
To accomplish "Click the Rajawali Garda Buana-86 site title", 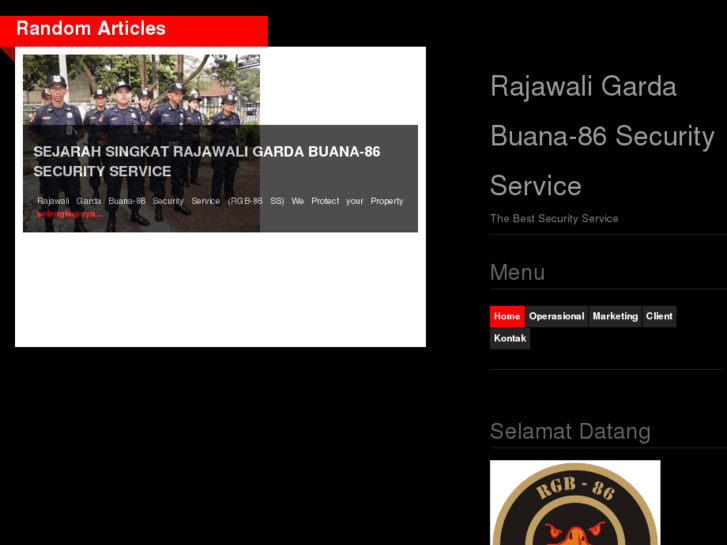I will tap(602, 136).
